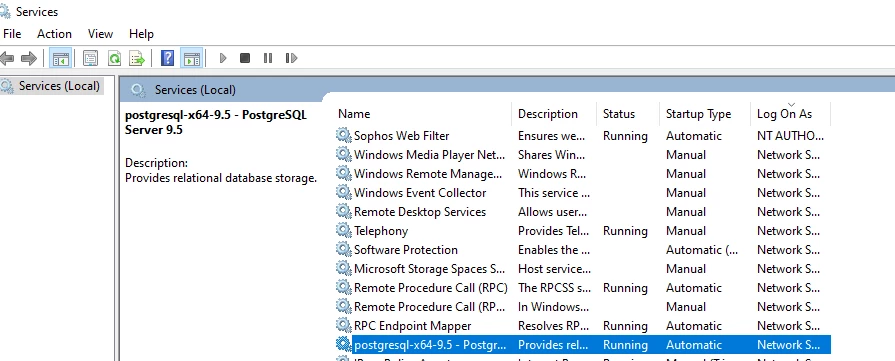The image size is (895, 361).
Task: Open the Action menu
Action: pyautogui.click(x=54, y=34)
